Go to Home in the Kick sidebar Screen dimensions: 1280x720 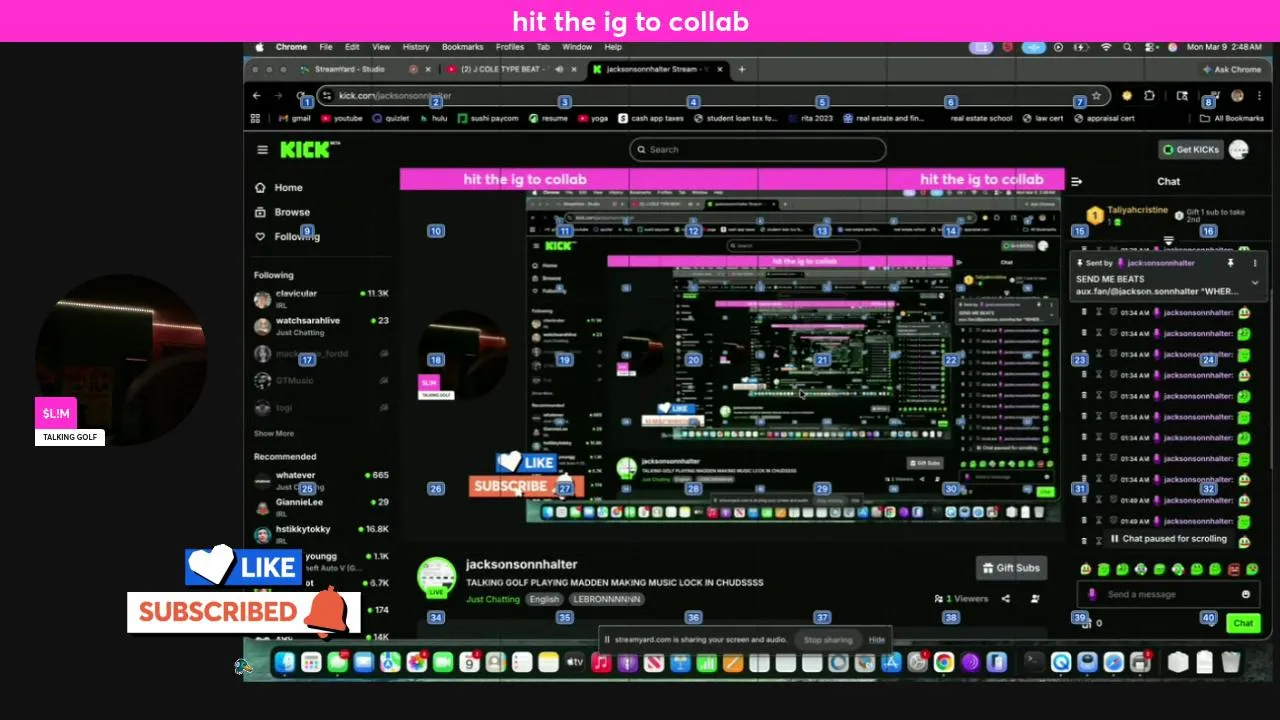click(x=279, y=188)
